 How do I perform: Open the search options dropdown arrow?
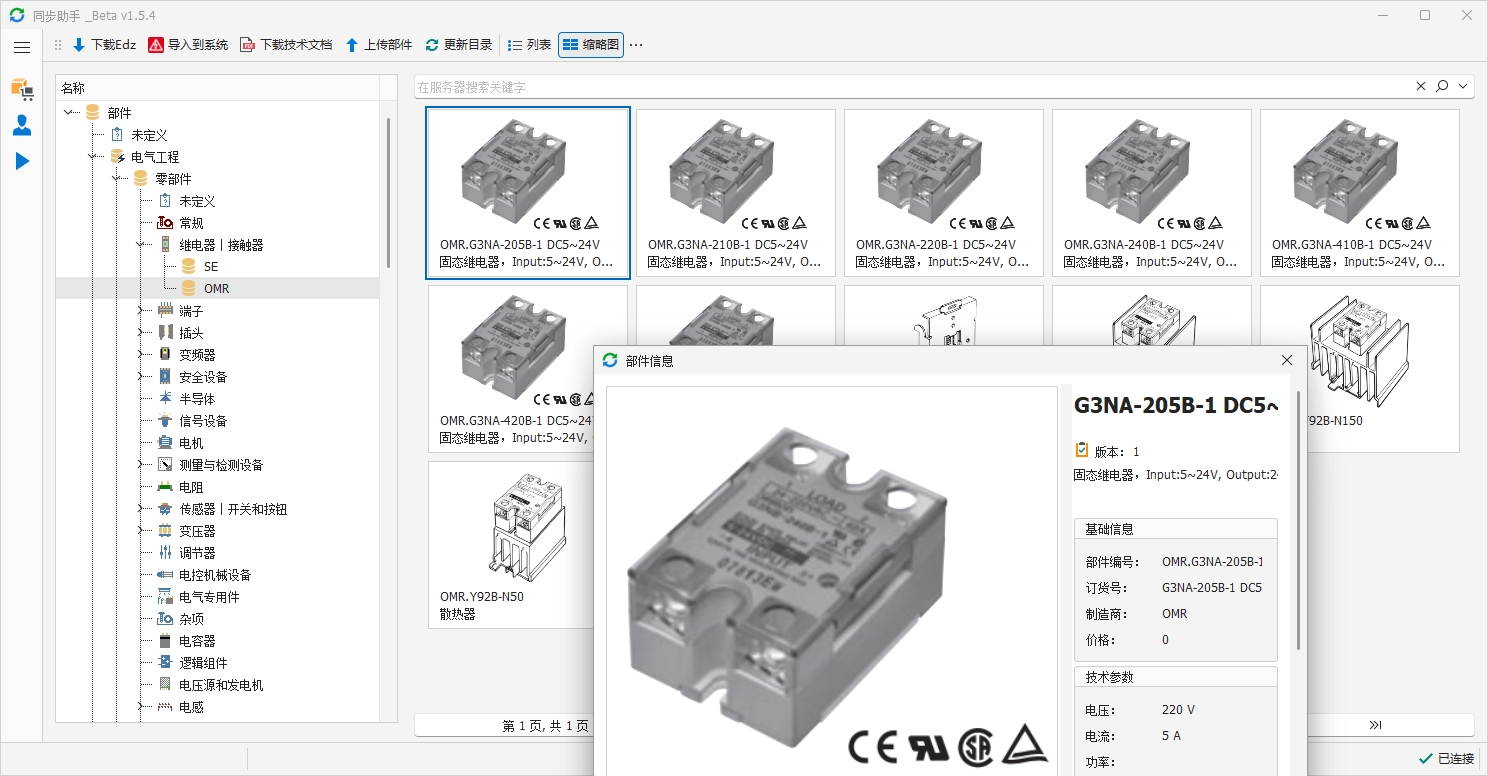(x=1464, y=87)
